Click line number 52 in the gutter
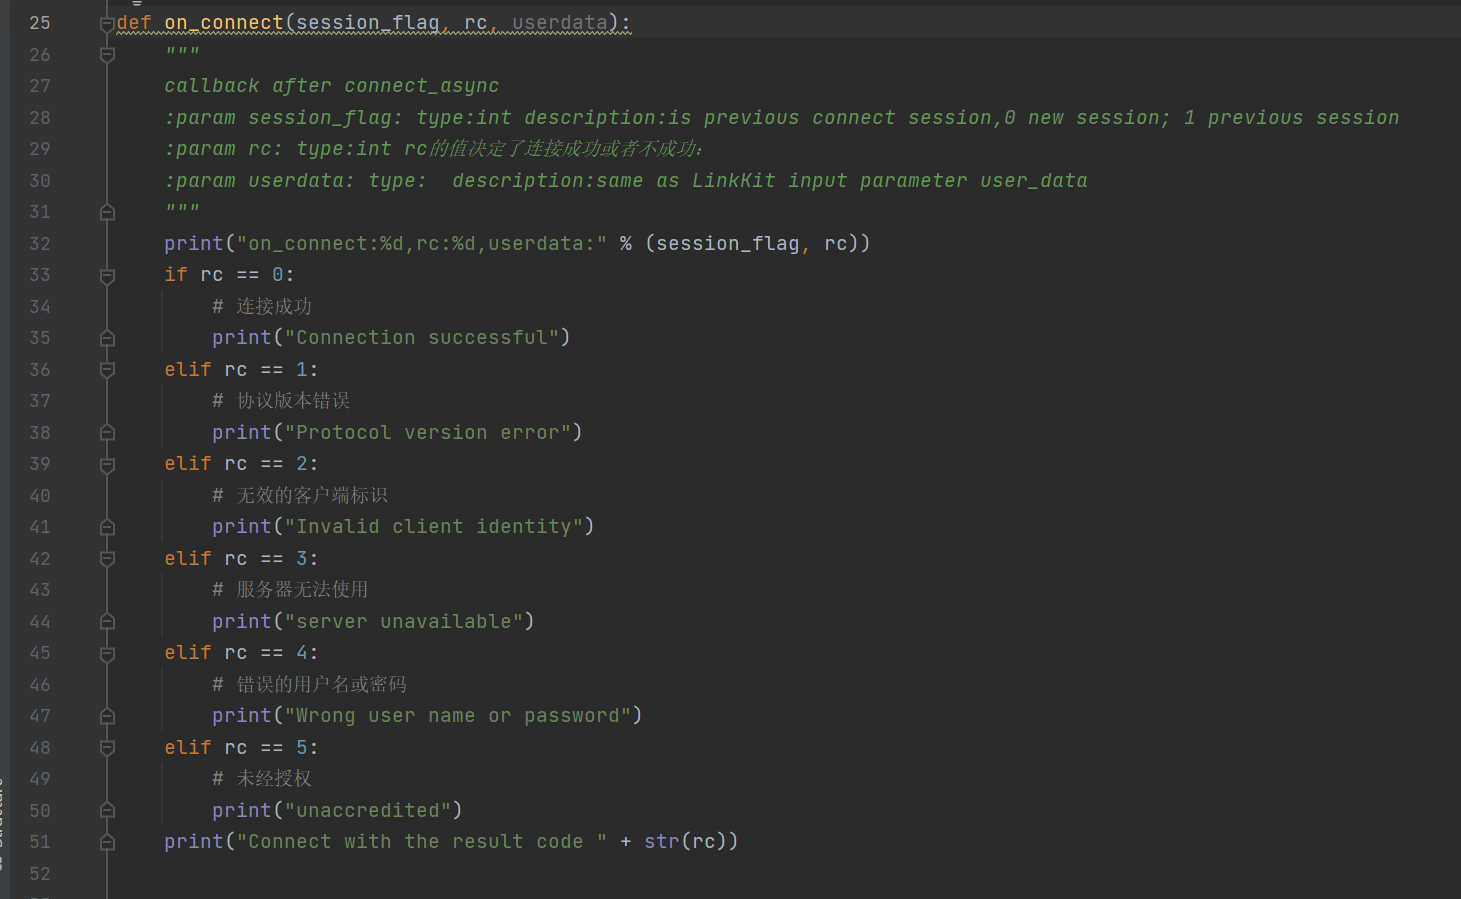 pos(40,874)
